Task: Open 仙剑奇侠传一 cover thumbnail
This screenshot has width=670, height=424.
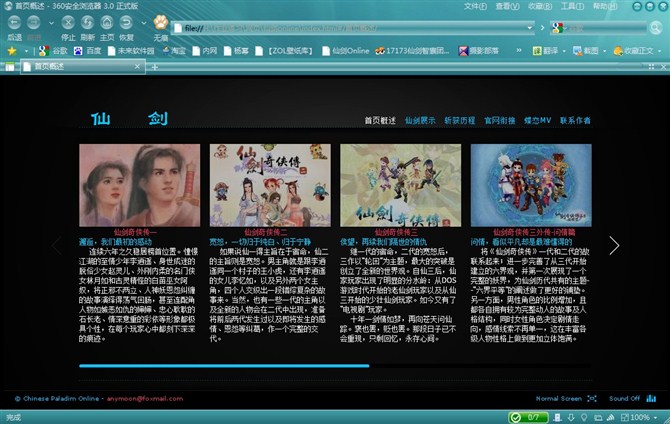Action: coord(139,185)
